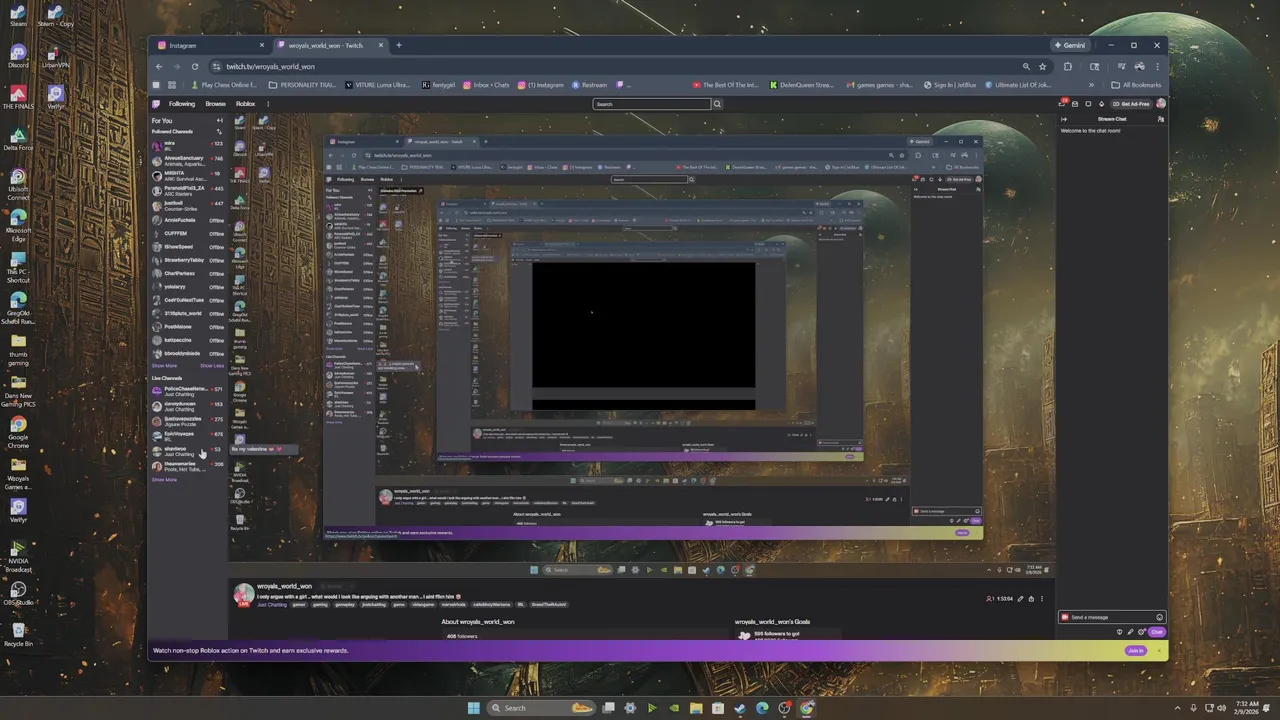Collapse the Stream Chat panel arrow
The image size is (1280, 720).
1065,119
